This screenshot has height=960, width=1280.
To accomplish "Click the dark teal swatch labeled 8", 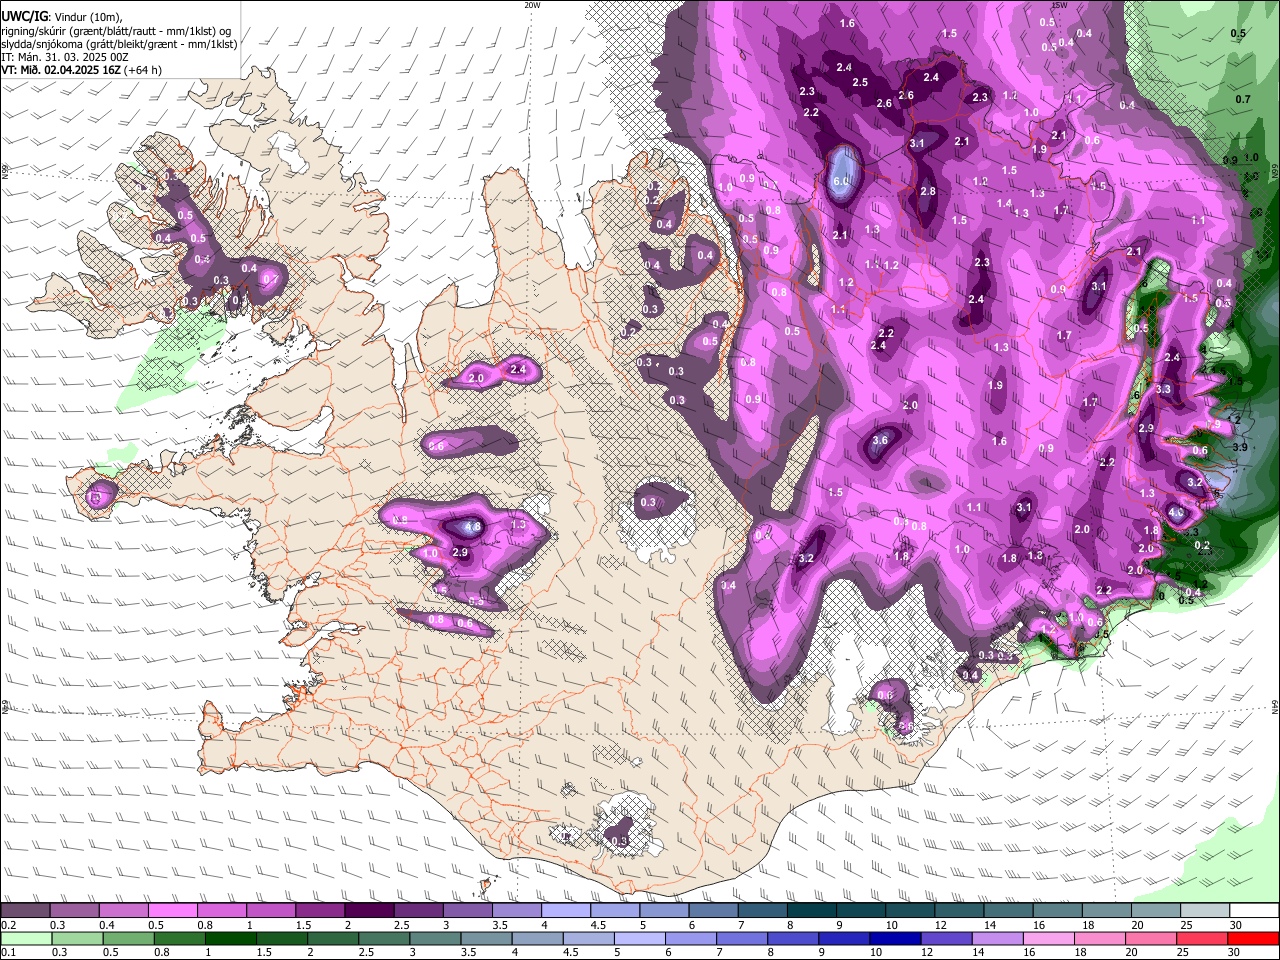I will (812, 911).
